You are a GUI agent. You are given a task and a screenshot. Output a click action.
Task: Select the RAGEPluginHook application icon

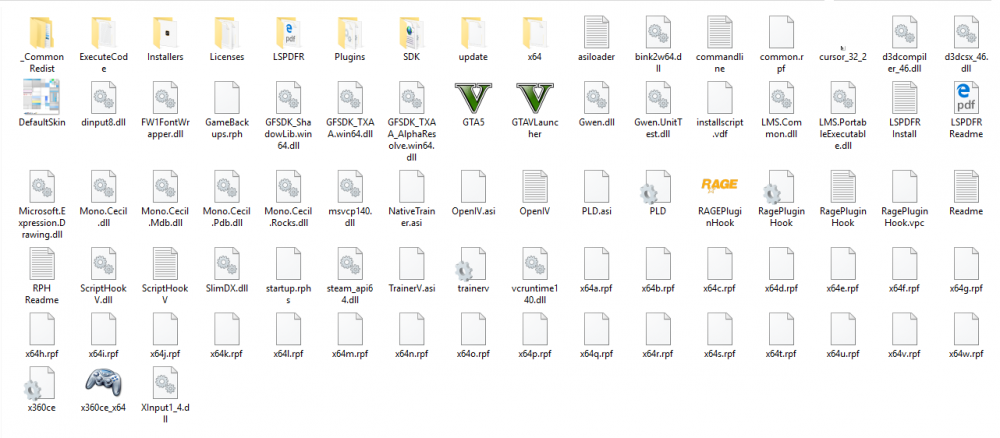719,186
